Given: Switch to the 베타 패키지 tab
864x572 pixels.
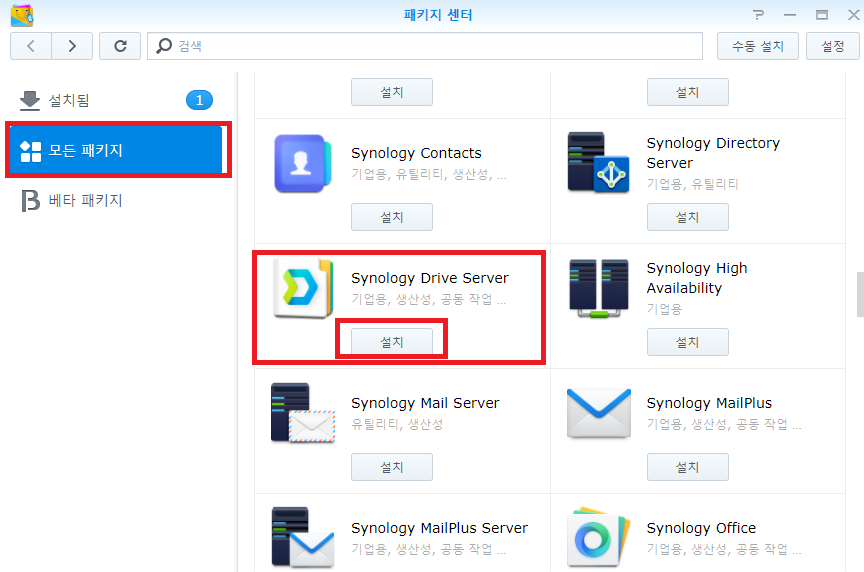Looking at the screenshot, I should coord(117,200).
